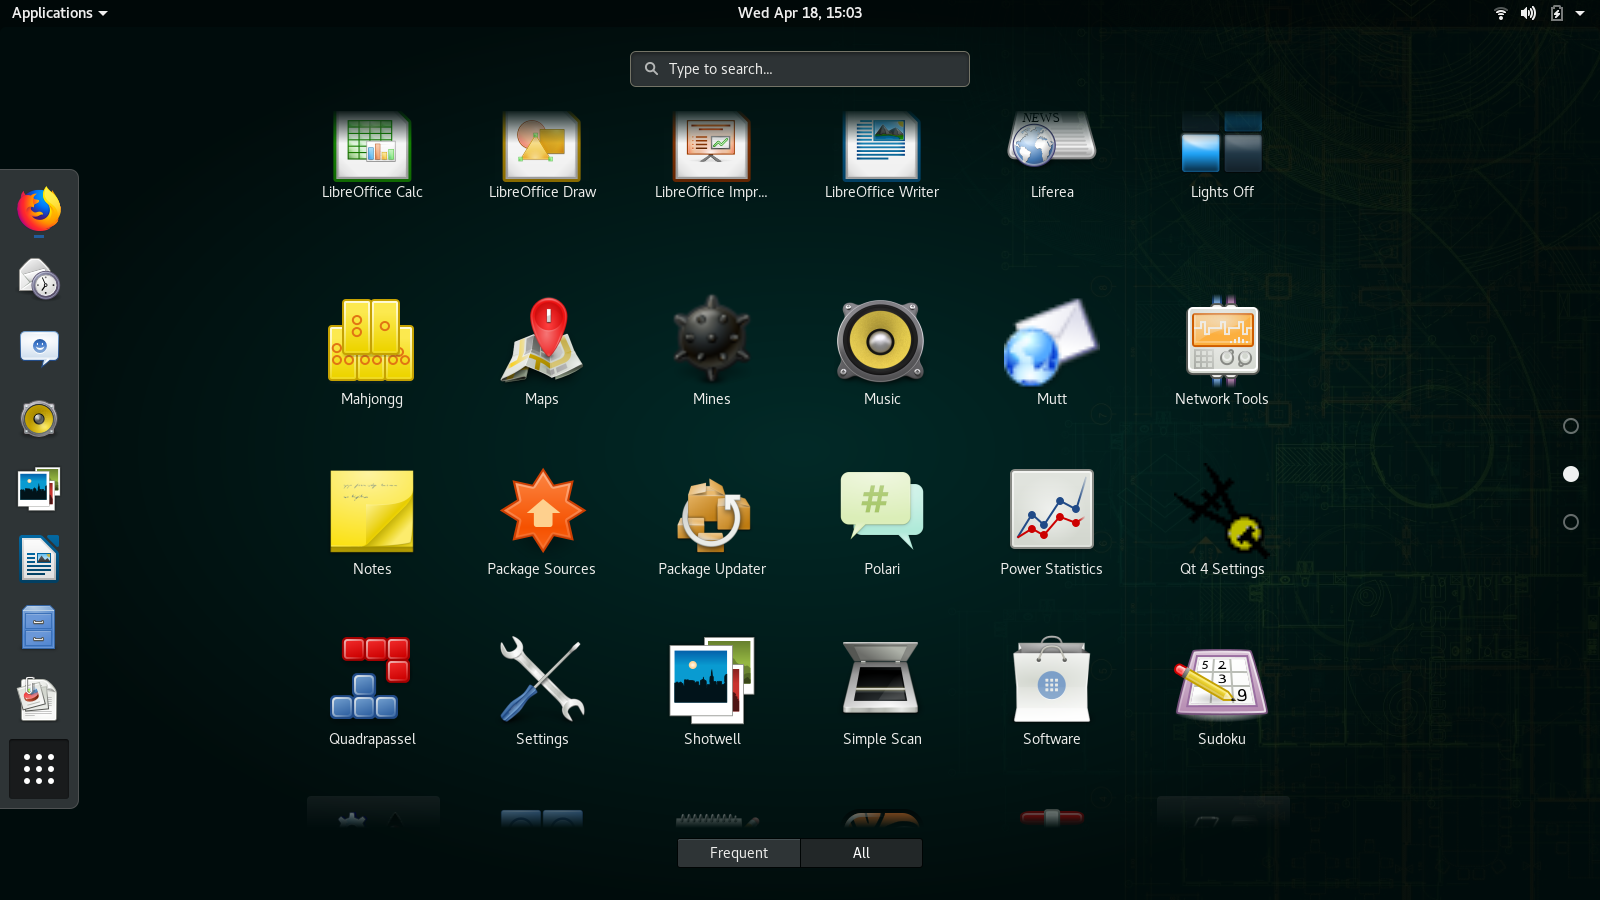Click the file cabinet icon in the dock
Screen dimensions: 1600x900
38,627
